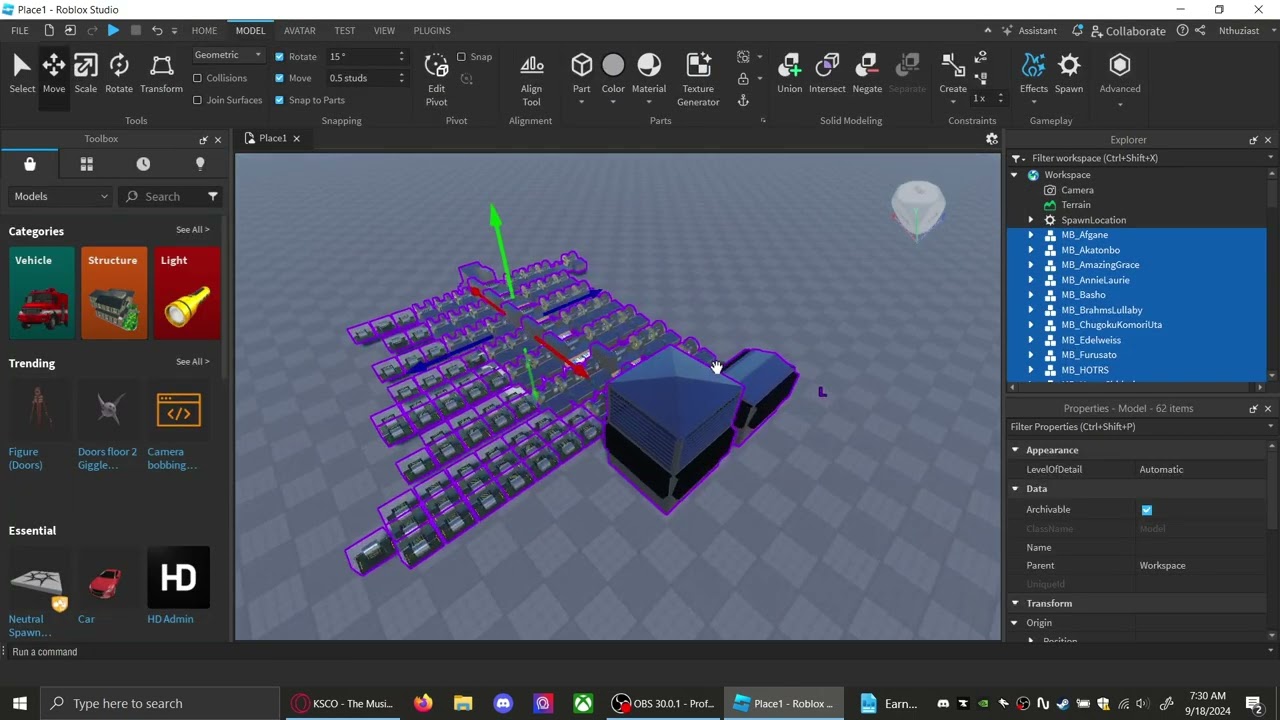The height and width of the screenshot is (720, 1280).
Task: Open the HOME ribbon tab
Action: click(204, 31)
